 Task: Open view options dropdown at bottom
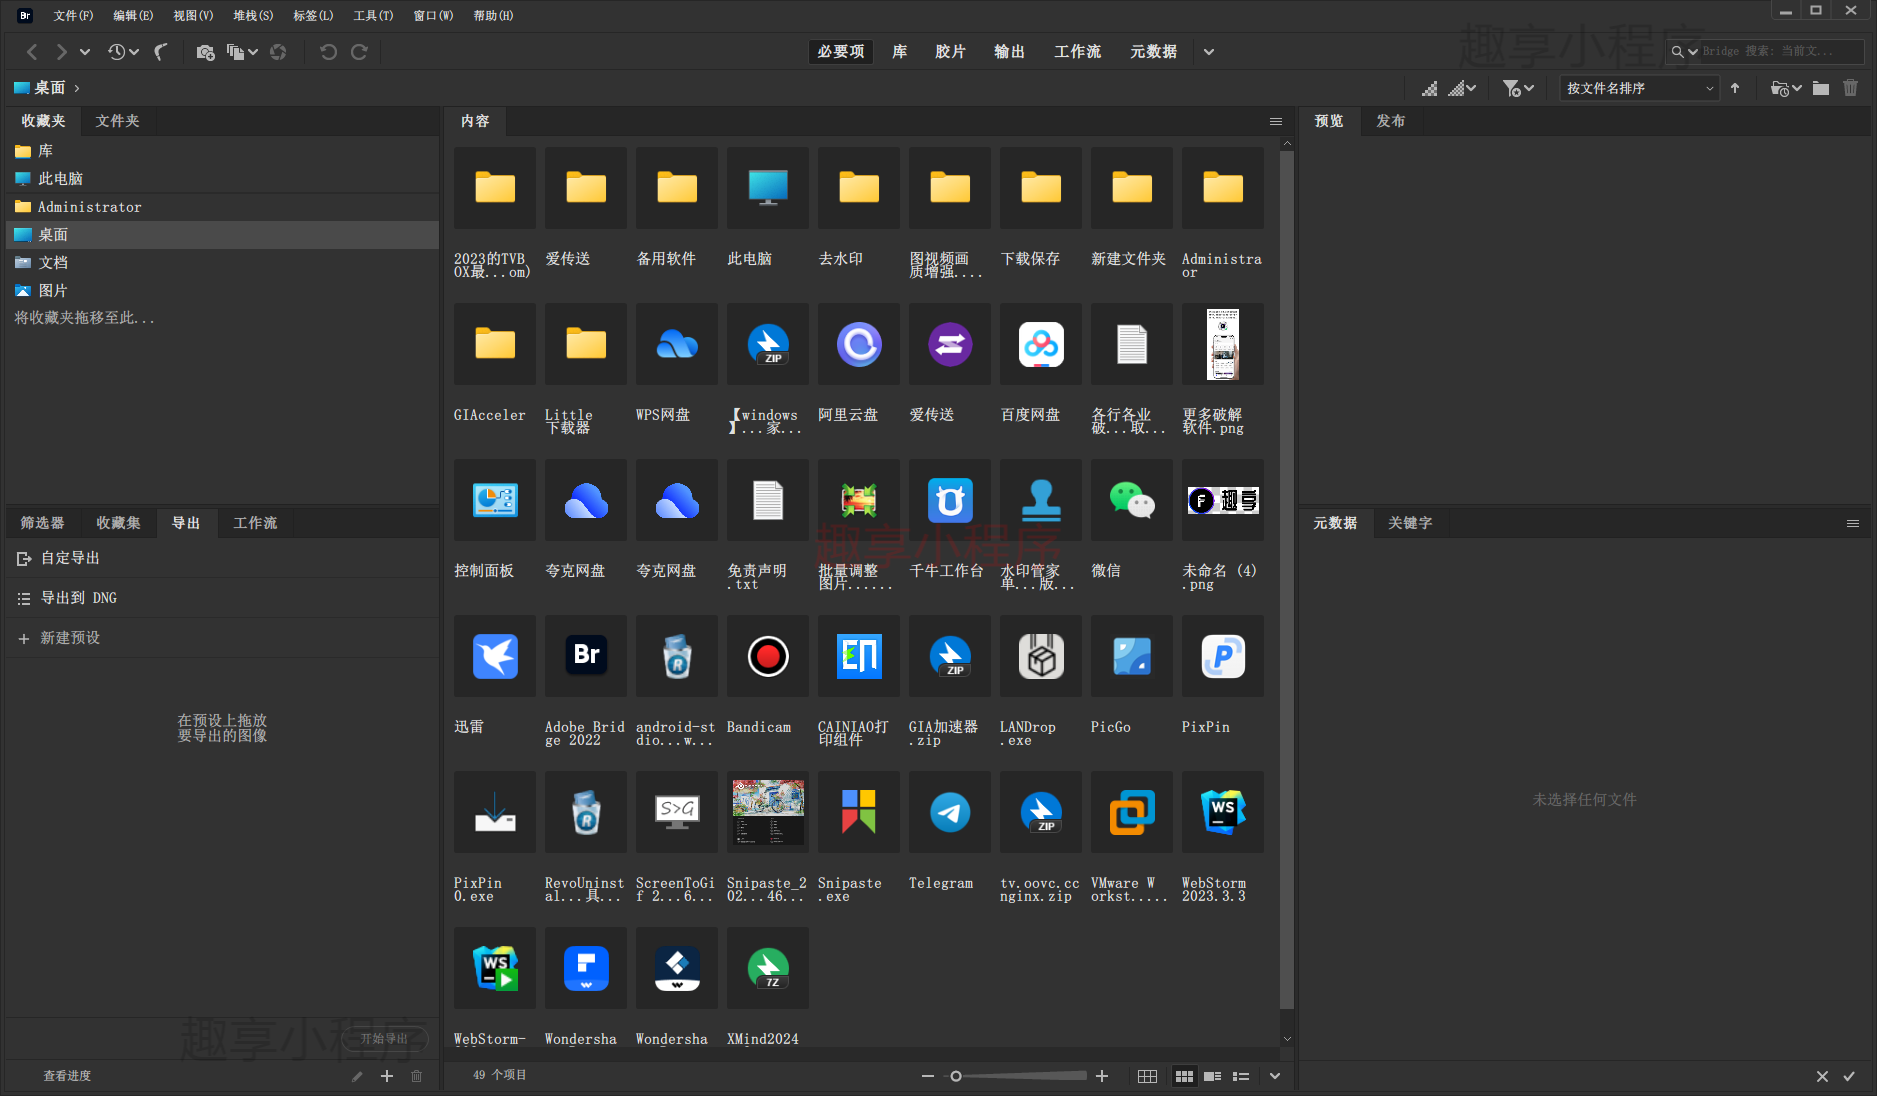click(1274, 1076)
